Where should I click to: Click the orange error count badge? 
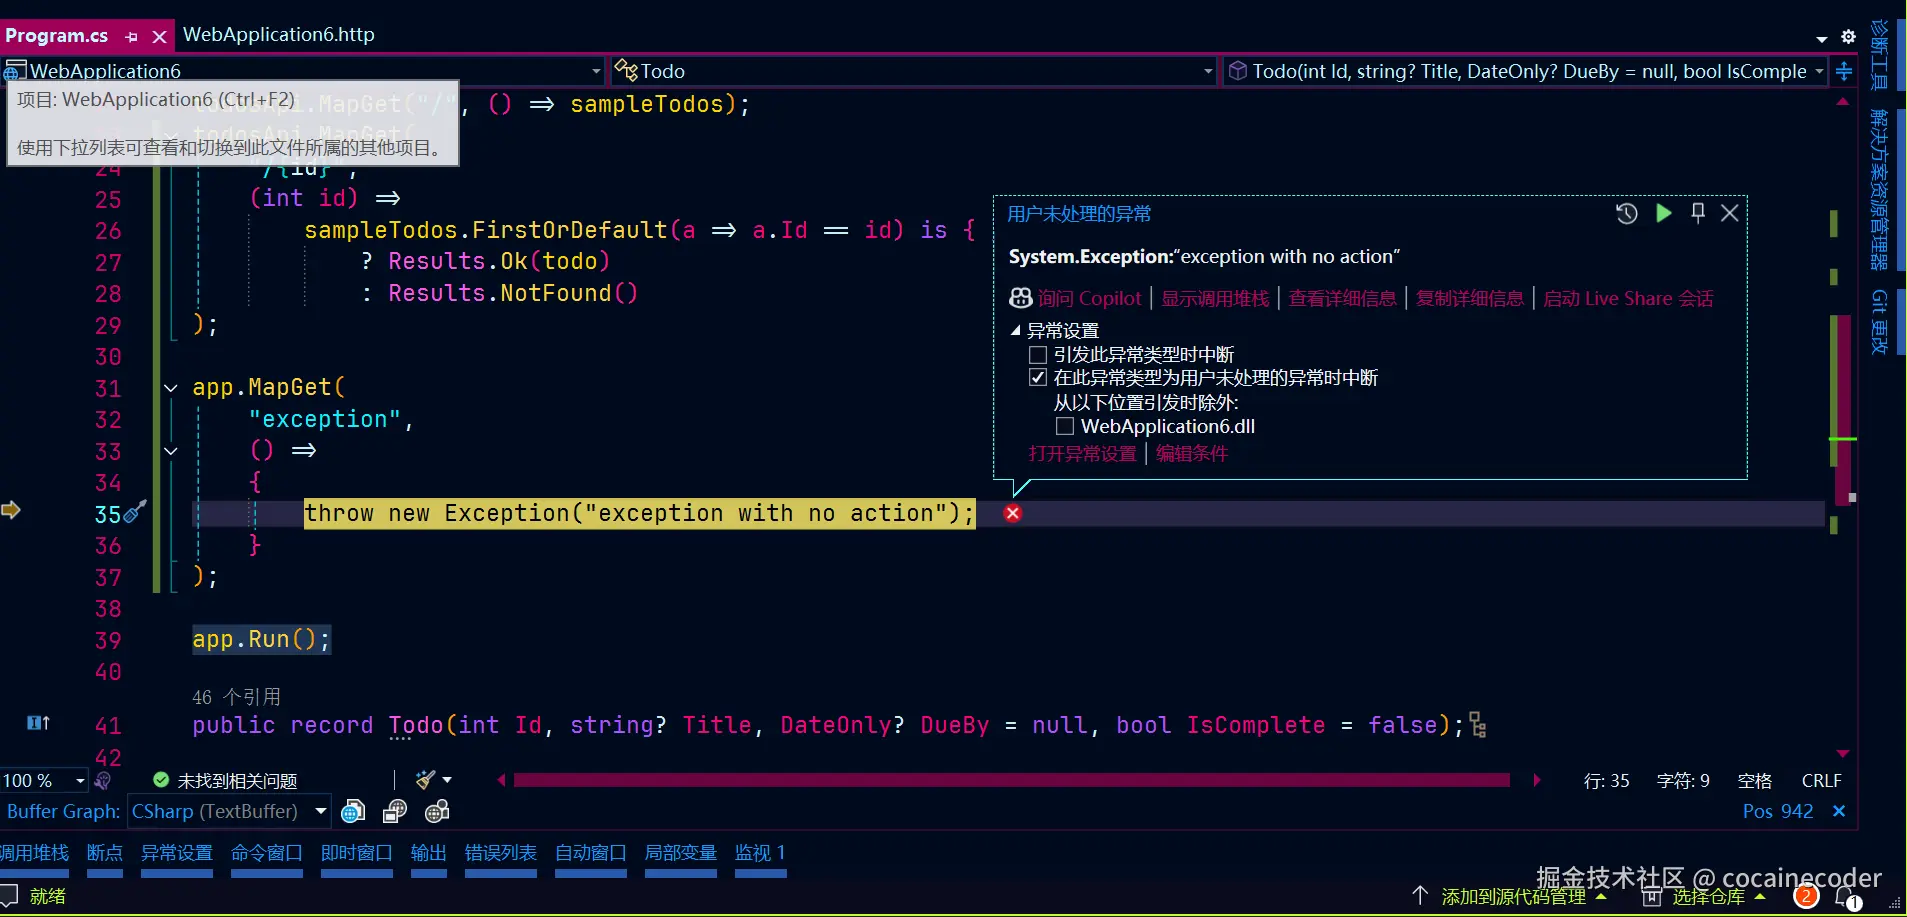1806,897
